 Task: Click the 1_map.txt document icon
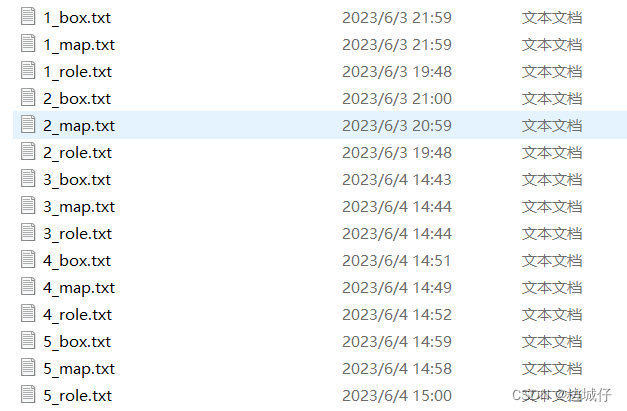(x=28, y=44)
